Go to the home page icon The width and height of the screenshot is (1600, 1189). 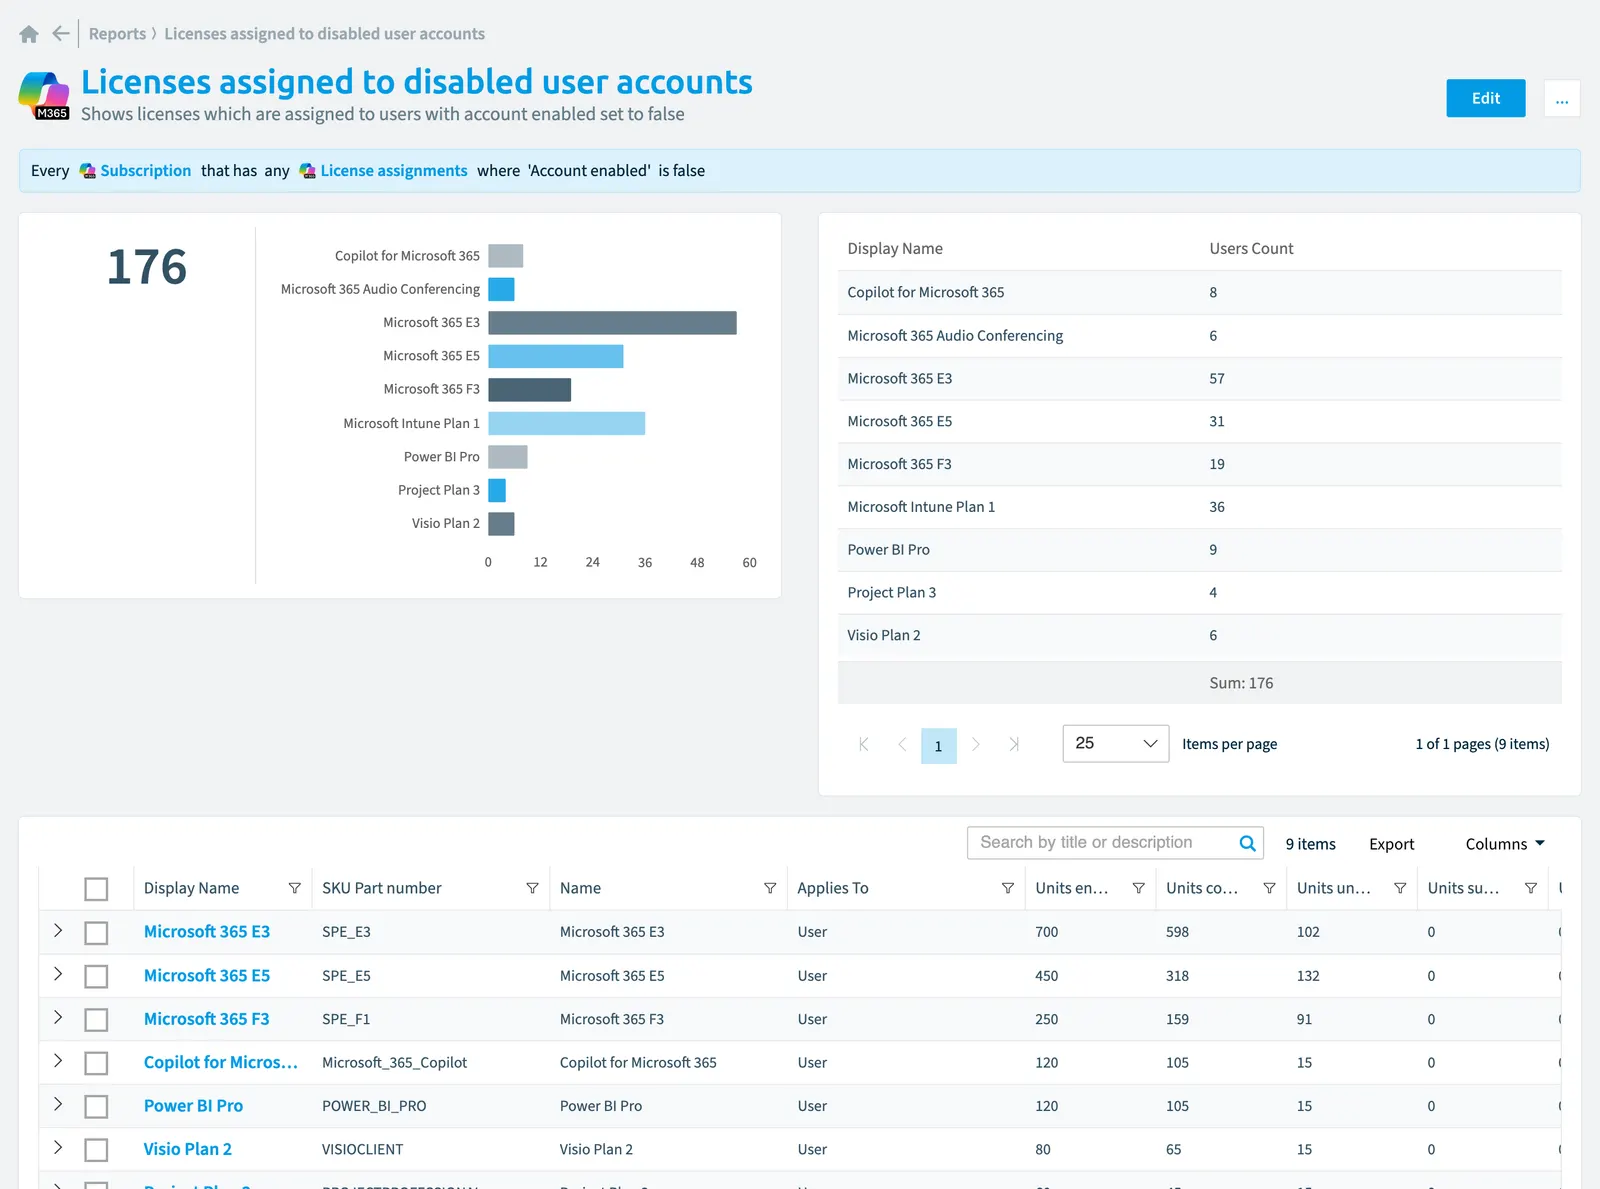(29, 34)
